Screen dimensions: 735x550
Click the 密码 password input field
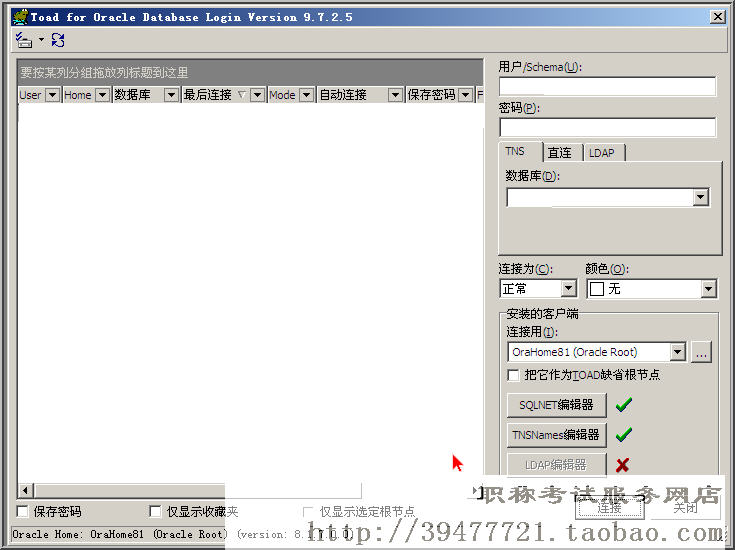[608, 128]
